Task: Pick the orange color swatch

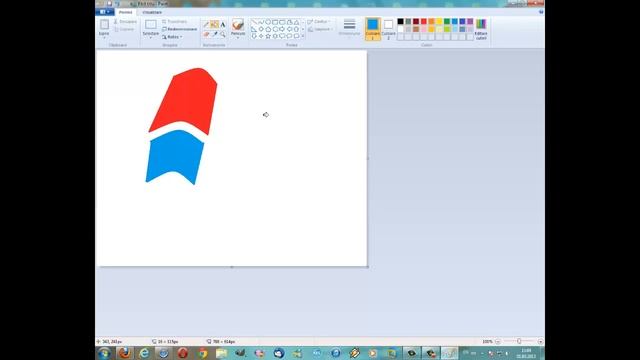Action: tap(431, 22)
